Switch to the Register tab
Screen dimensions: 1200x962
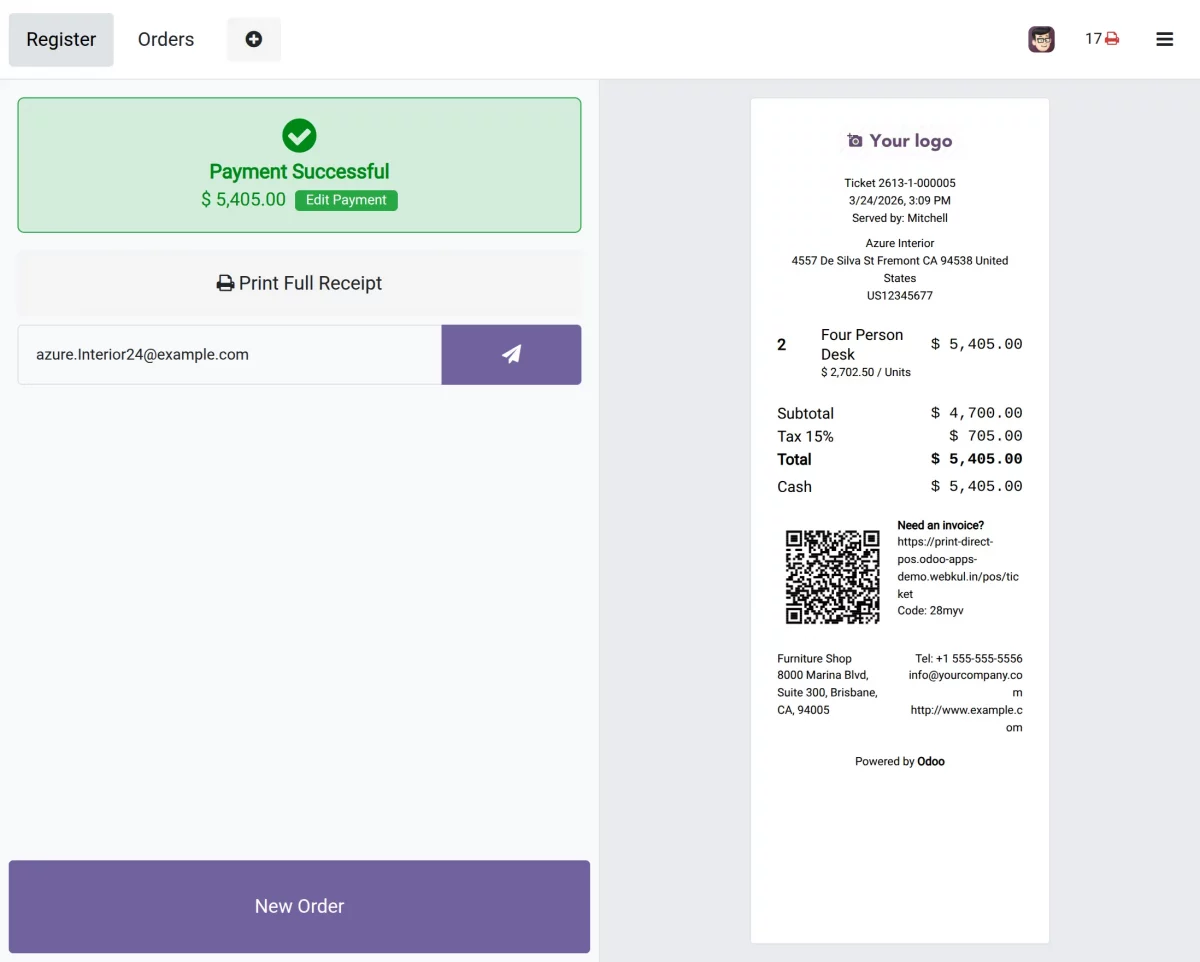tap(61, 40)
